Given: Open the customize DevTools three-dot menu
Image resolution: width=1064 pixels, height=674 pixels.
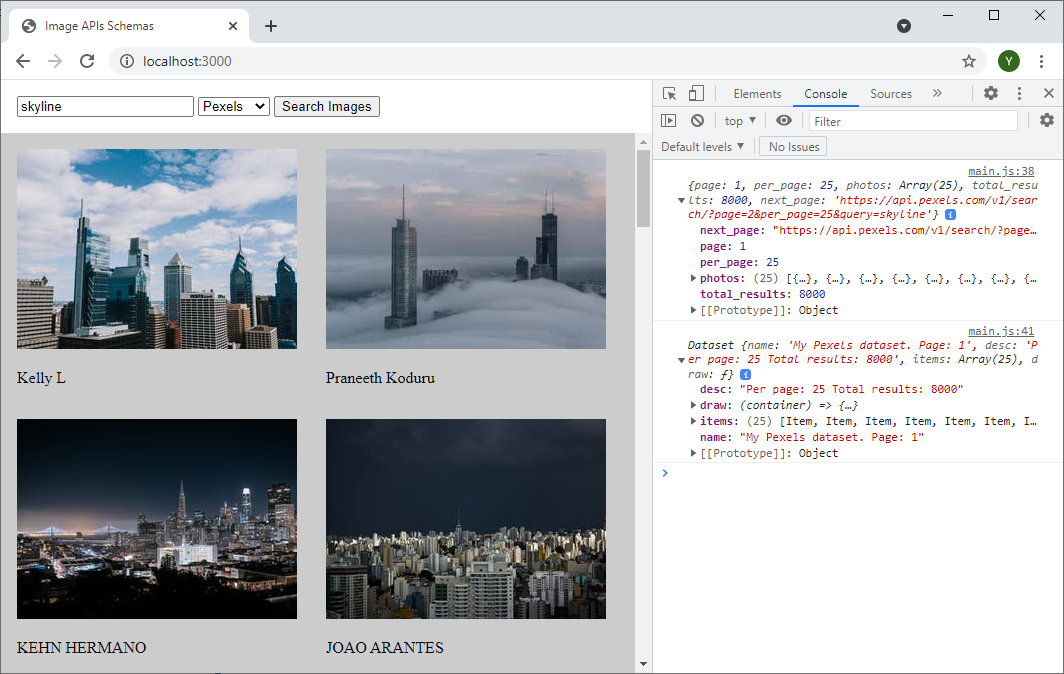Looking at the screenshot, I should point(1019,93).
